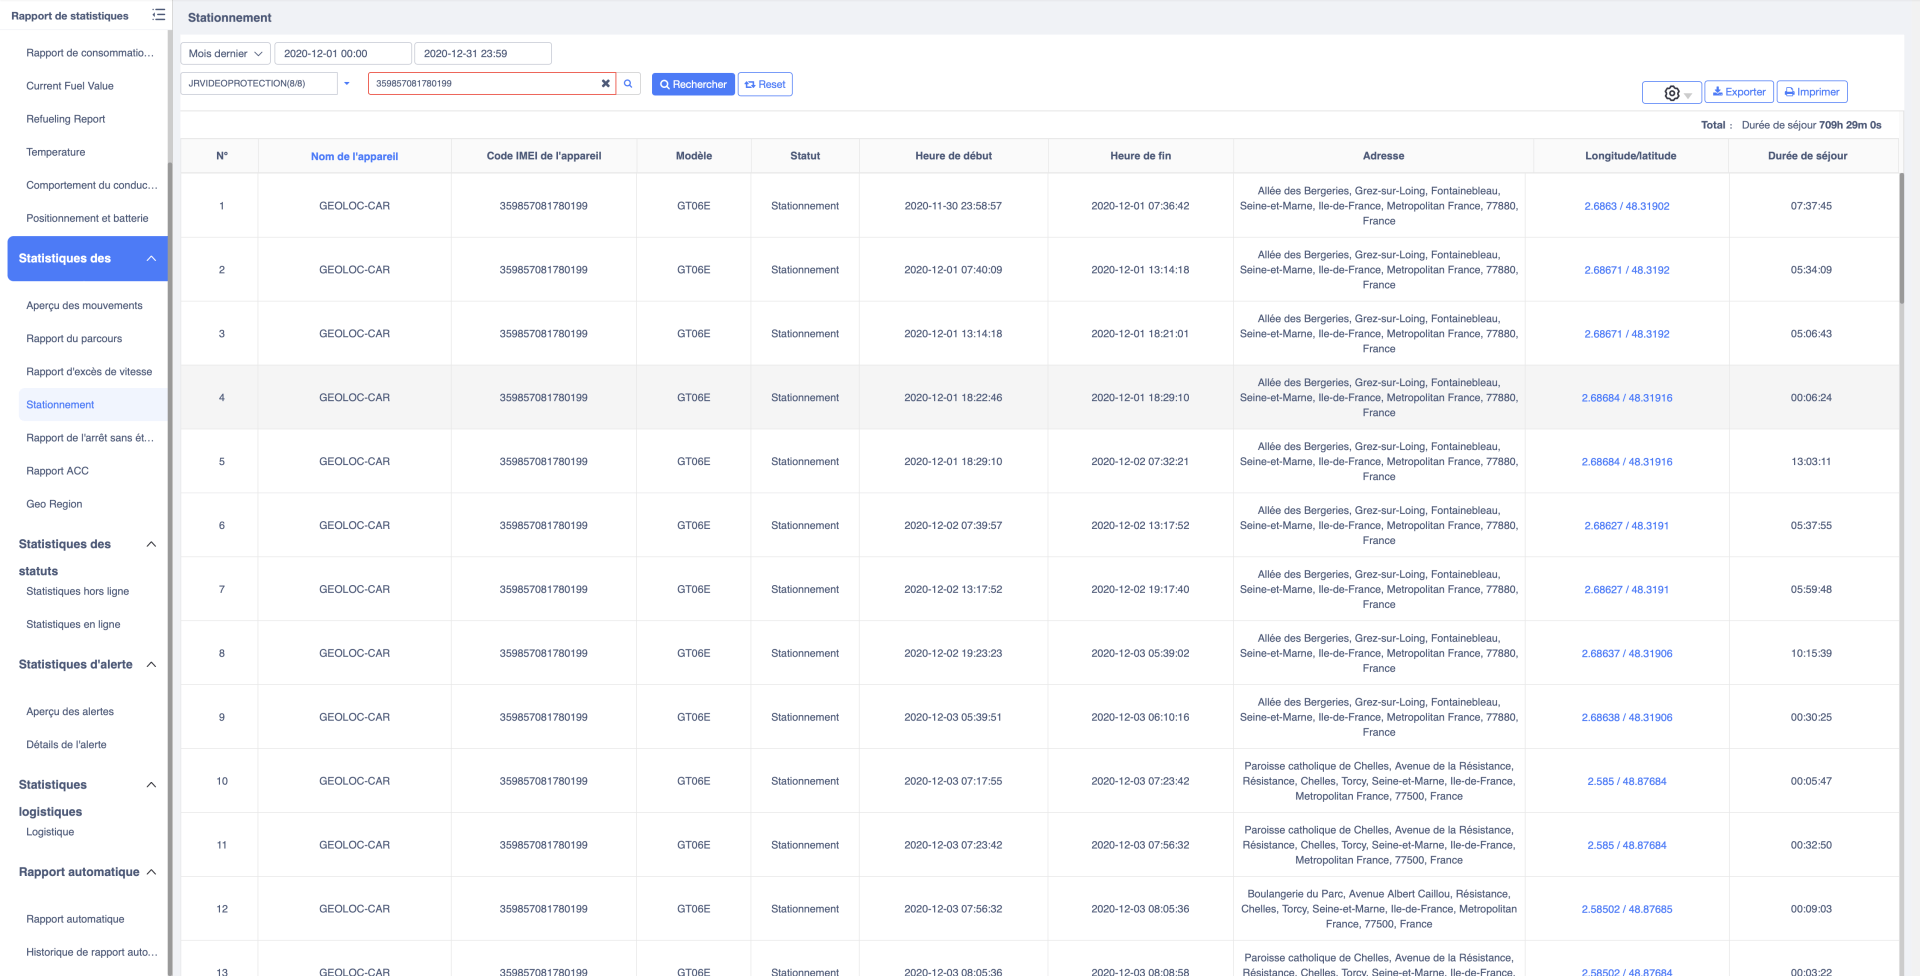1920x976 pixels.
Task: Collapse the sidebar using the menu-fold icon
Action: tap(158, 15)
